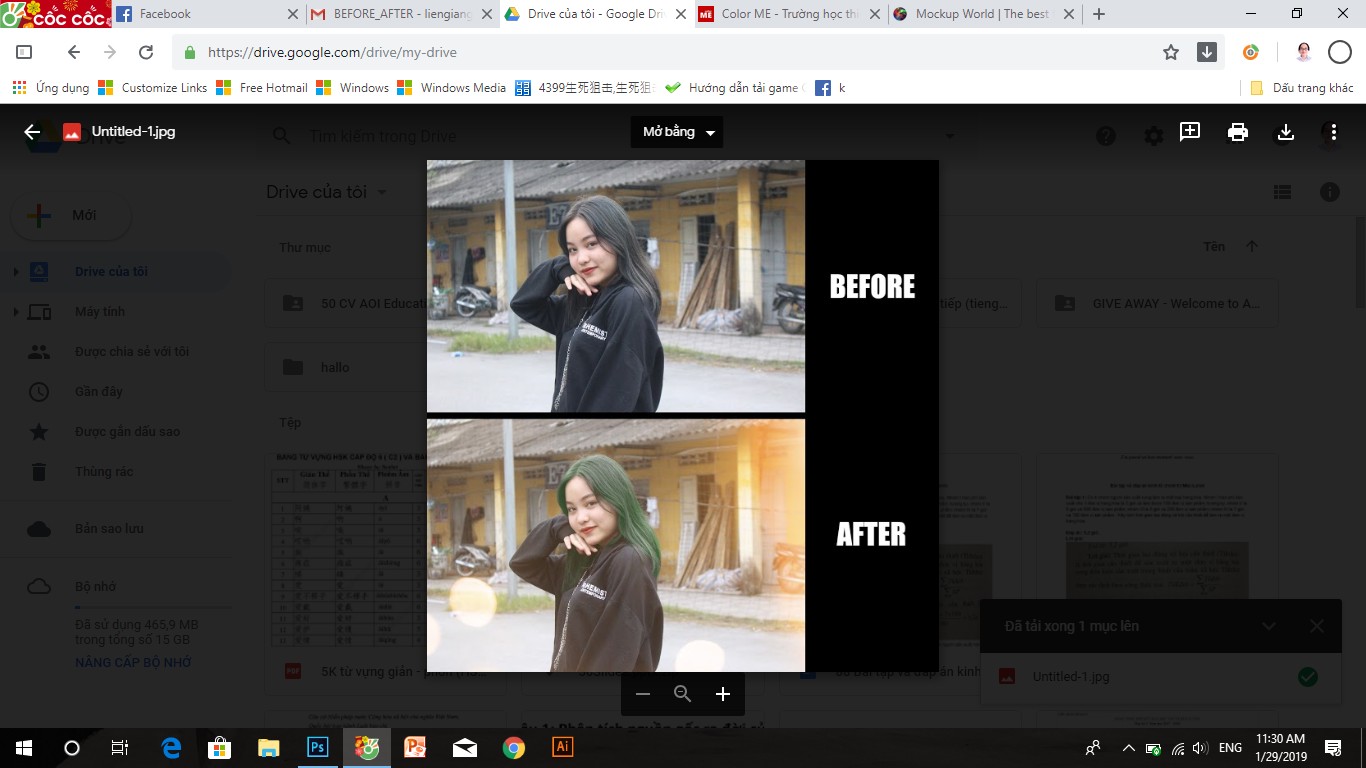Click the BEFORE/AFTER preview image
The height and width of the screenshot is (768, 1366).
click(682, 416)
